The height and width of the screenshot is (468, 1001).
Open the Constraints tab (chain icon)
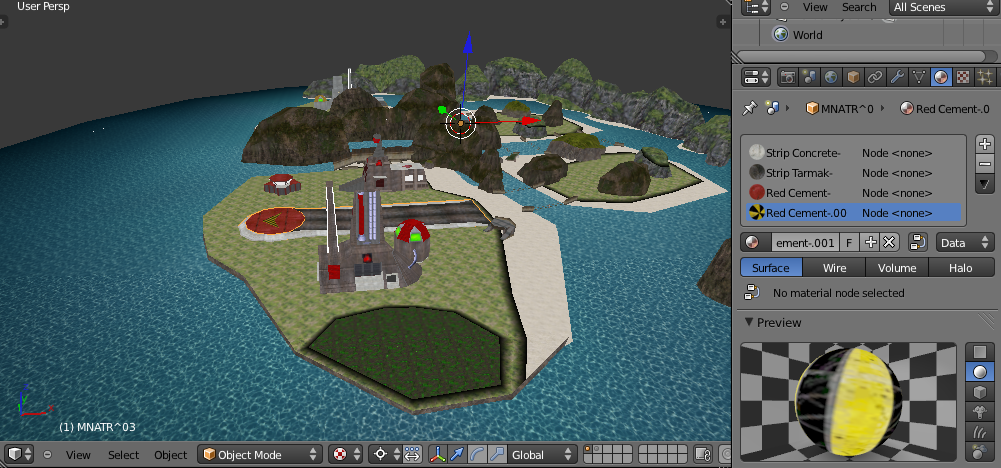(x=875, y=77)
